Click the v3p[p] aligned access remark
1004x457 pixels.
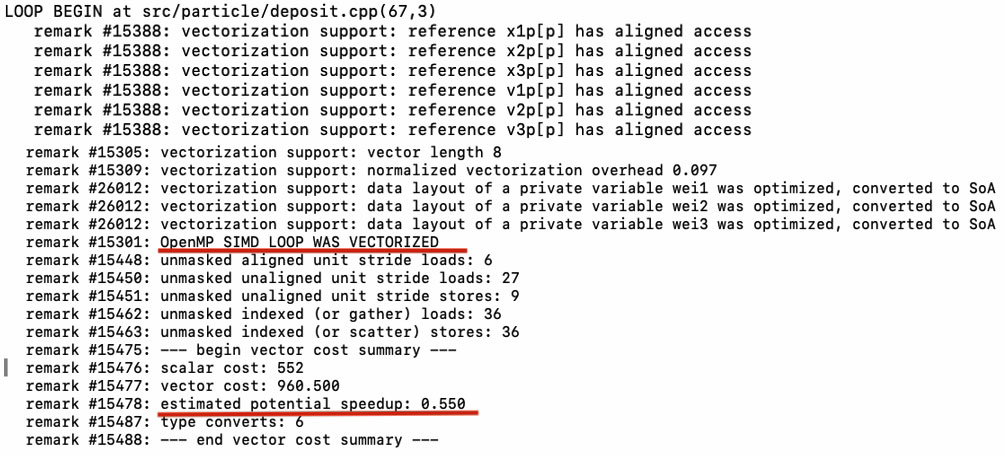(x=392, y=131)
